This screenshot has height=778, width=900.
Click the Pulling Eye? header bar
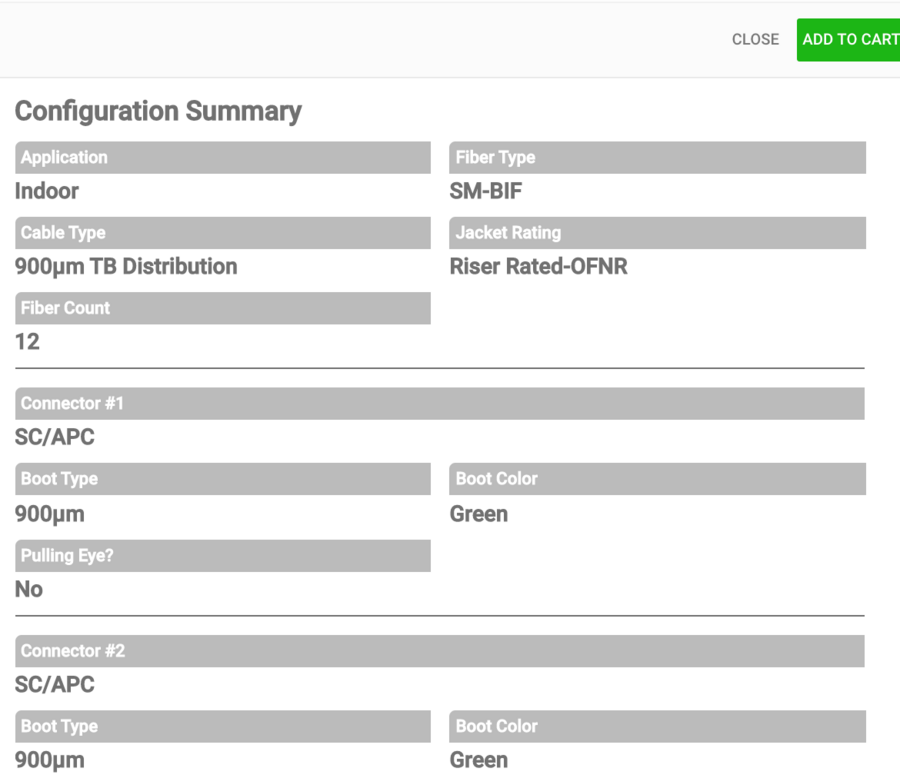click(x=223, y=555)
